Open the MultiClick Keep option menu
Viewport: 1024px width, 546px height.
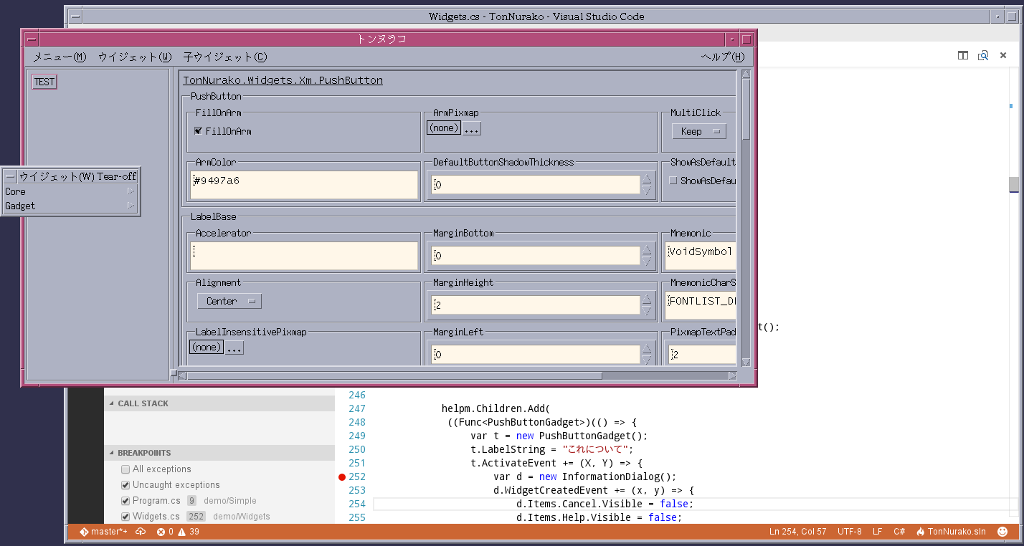click(699, 131)
